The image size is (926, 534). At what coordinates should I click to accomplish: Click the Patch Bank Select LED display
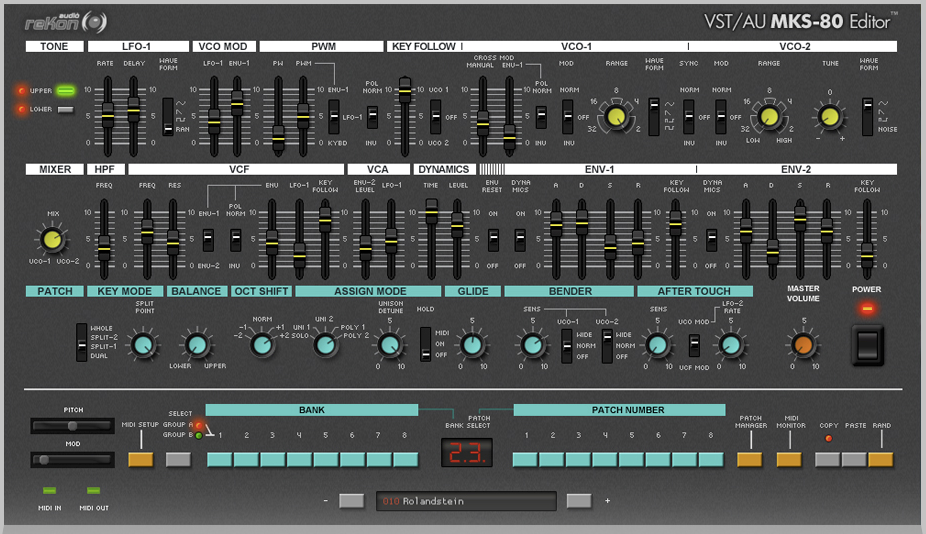pos(467,452)
